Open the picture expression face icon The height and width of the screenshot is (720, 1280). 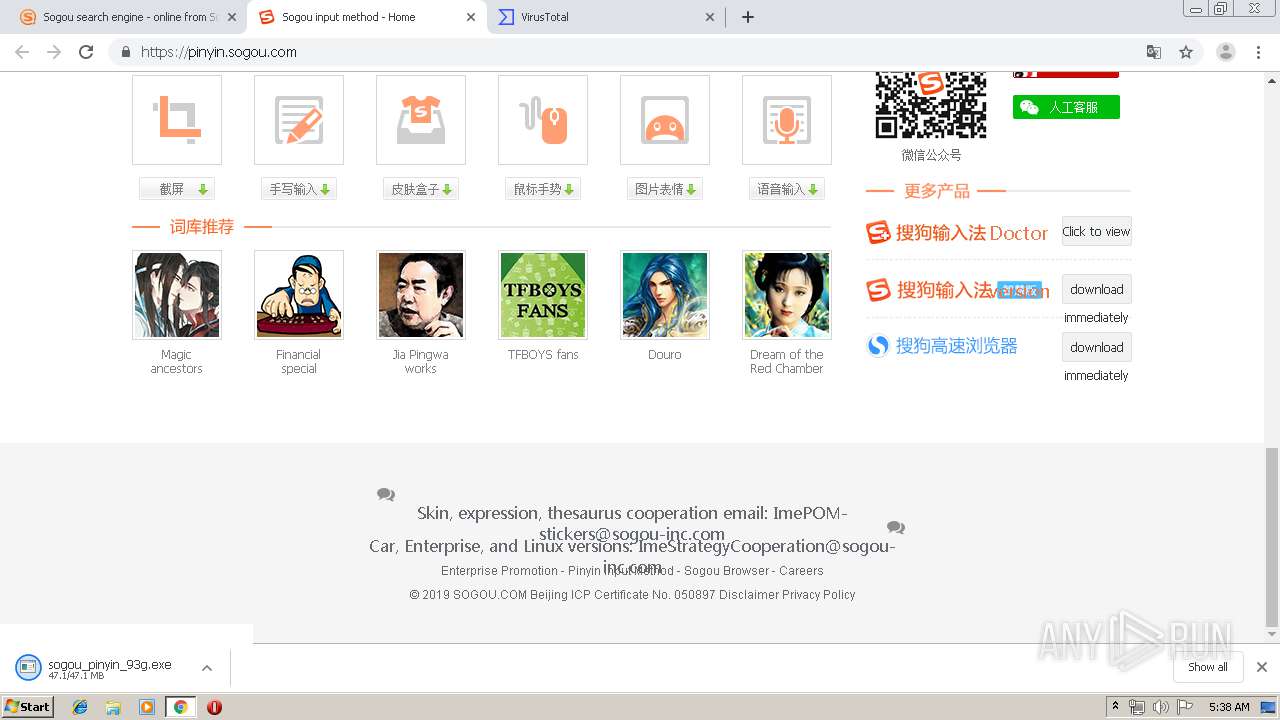(665, 120)
